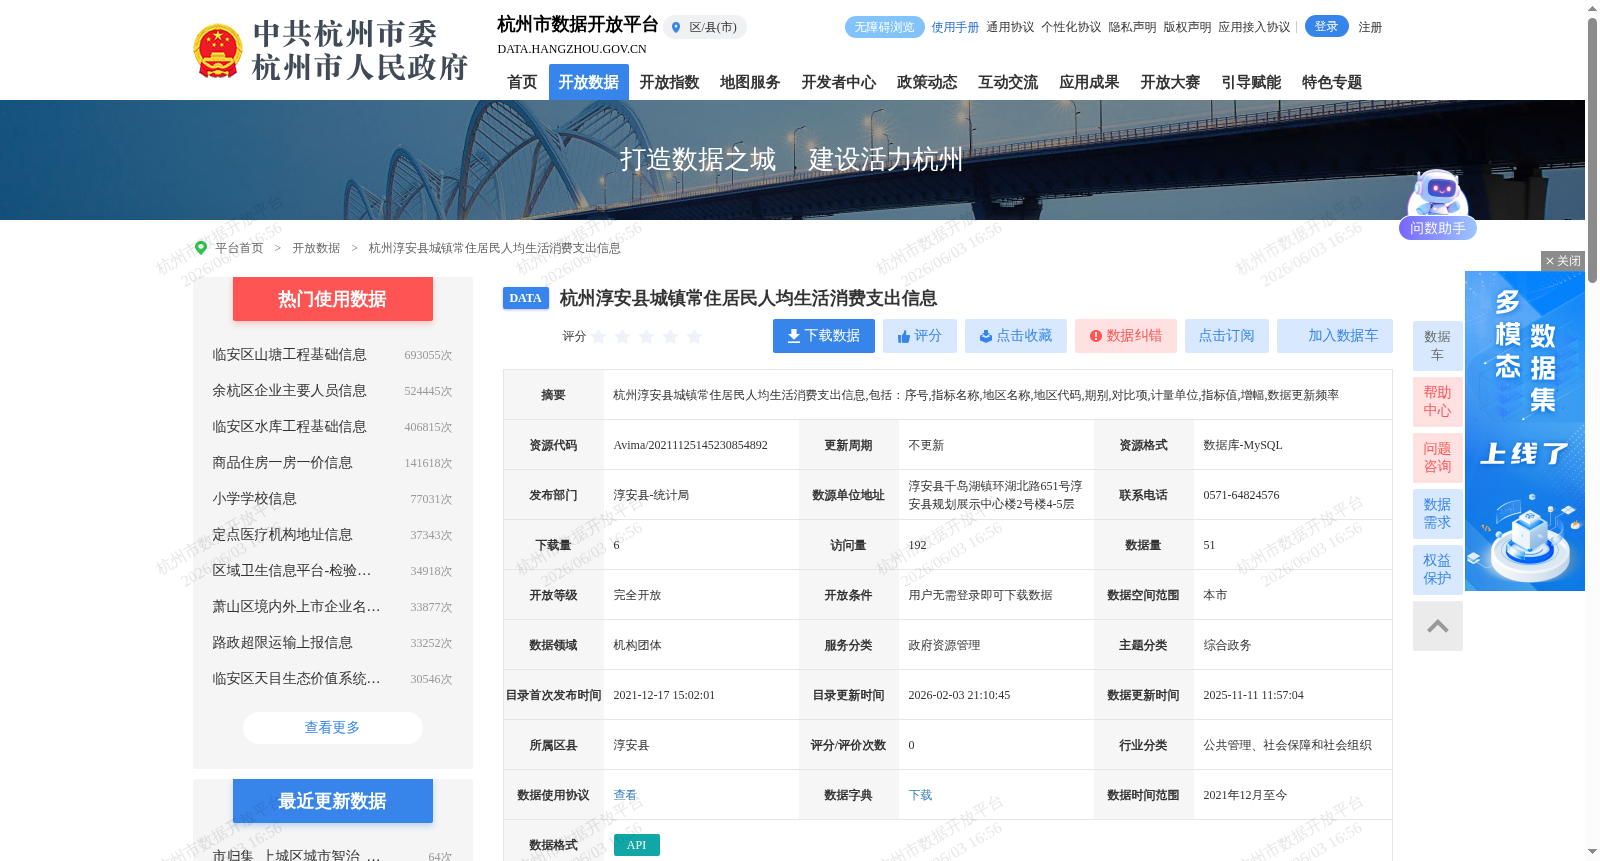Open the 应用成果 navigation item
This screenshot has height=861, width=1600.
coord(1089,82)
